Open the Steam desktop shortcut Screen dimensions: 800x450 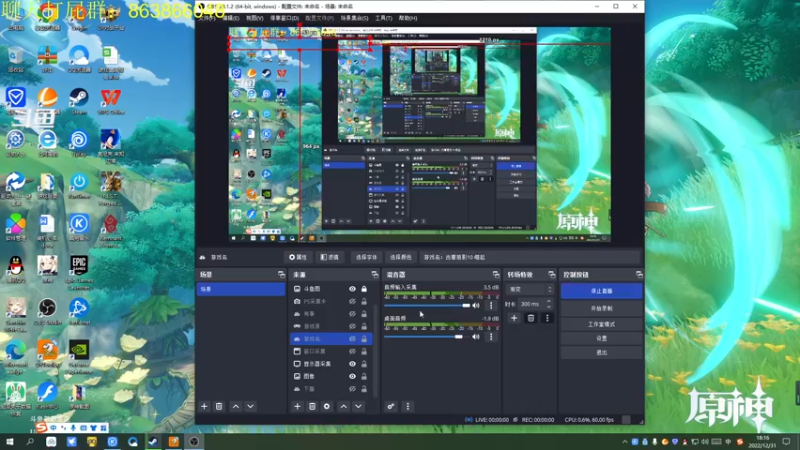pyautogui.click(x=79, y=101)
